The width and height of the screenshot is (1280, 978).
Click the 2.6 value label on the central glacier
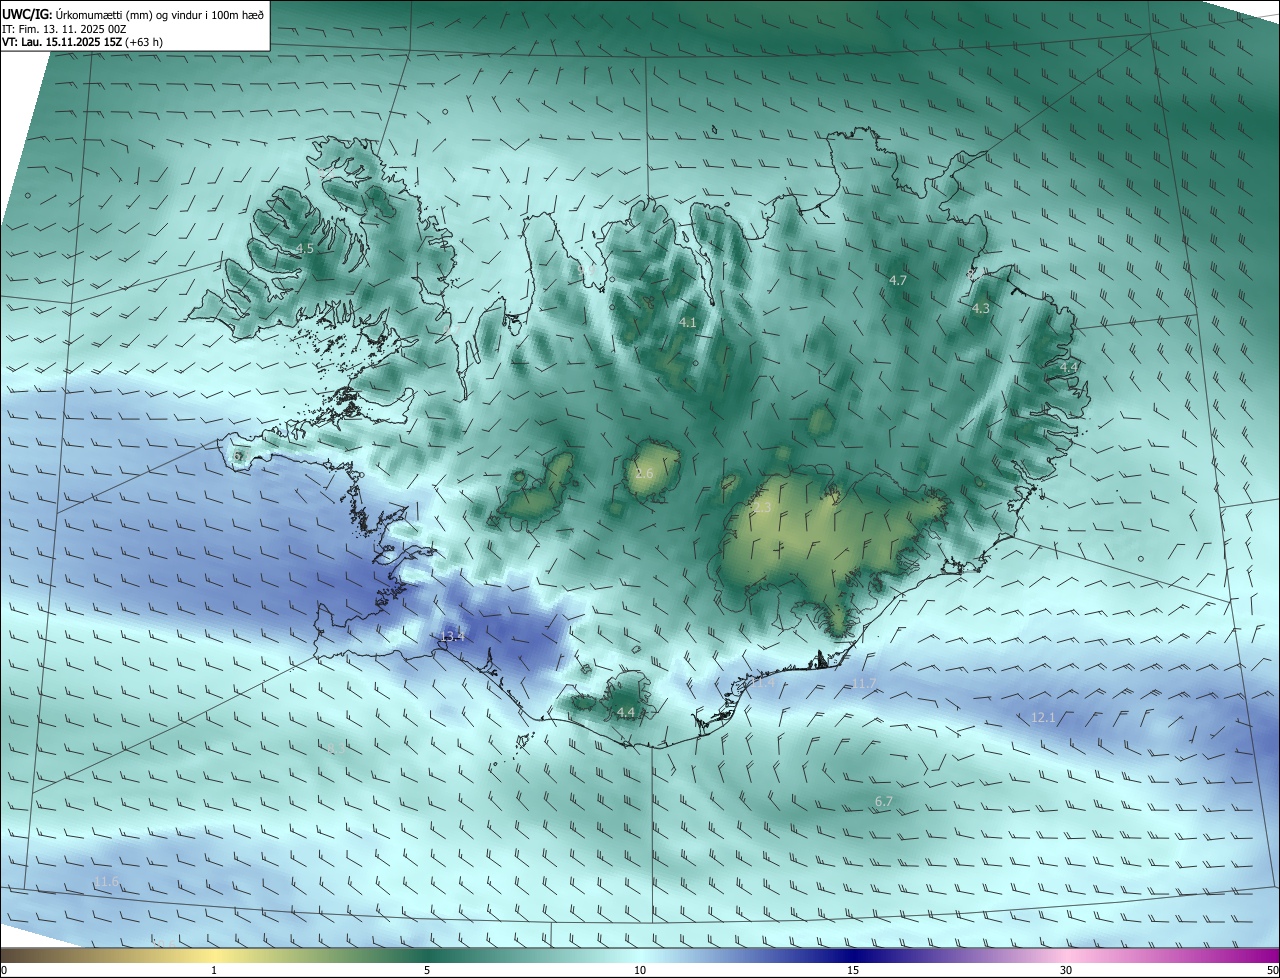643,473
